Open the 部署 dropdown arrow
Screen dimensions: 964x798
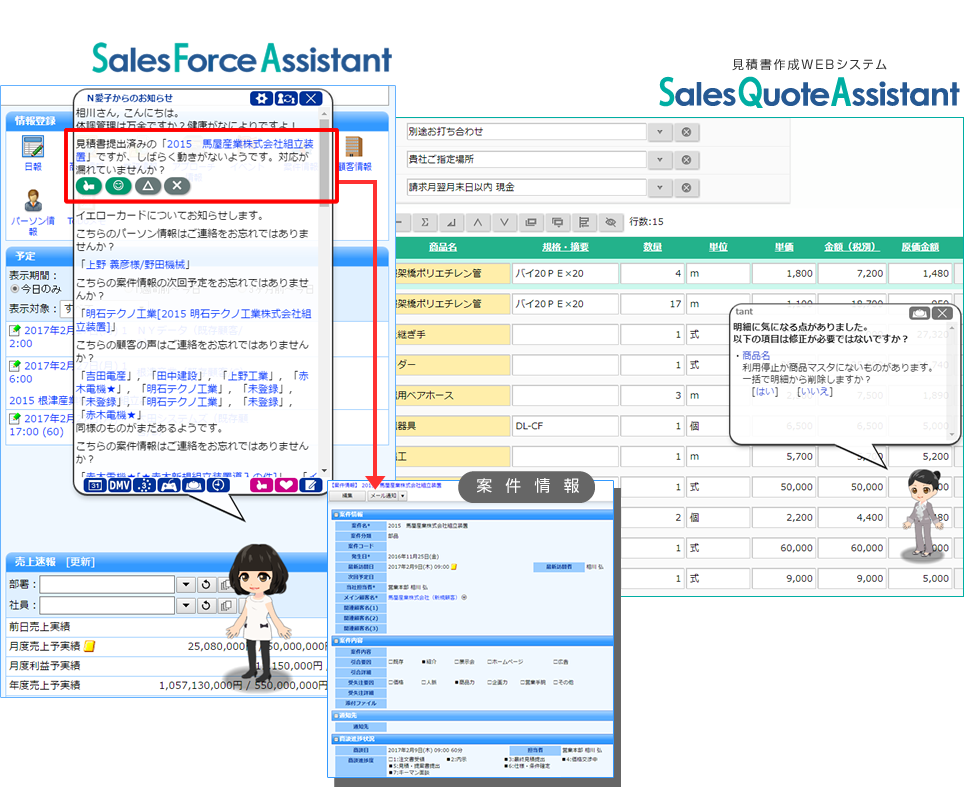coord(186,585)
